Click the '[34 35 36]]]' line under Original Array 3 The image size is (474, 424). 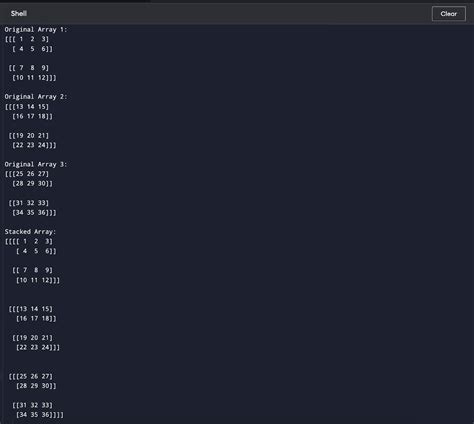34,212
